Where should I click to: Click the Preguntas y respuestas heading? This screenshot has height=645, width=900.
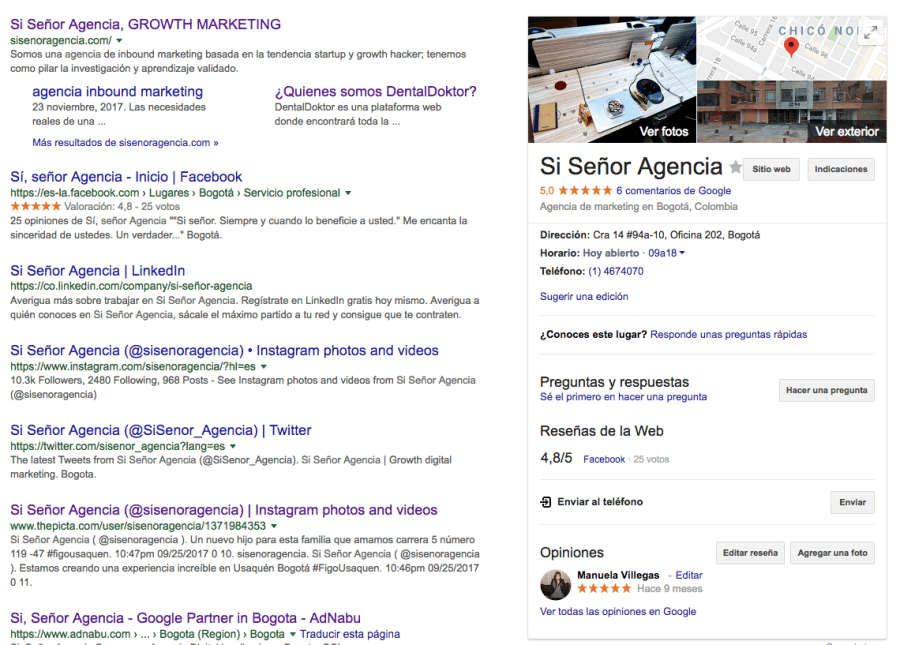614,382
